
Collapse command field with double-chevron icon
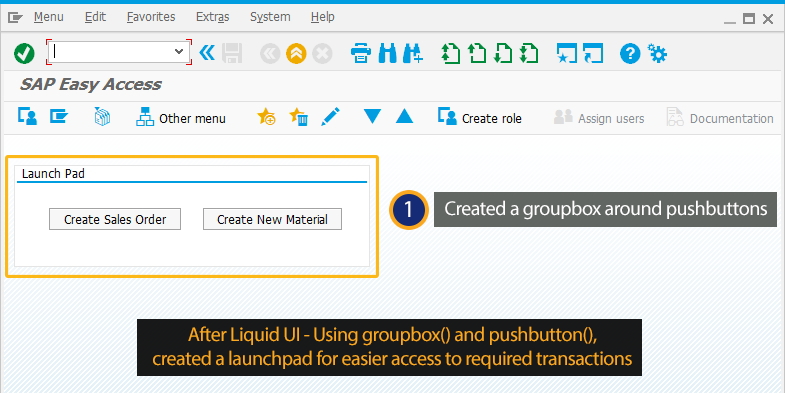207,52
